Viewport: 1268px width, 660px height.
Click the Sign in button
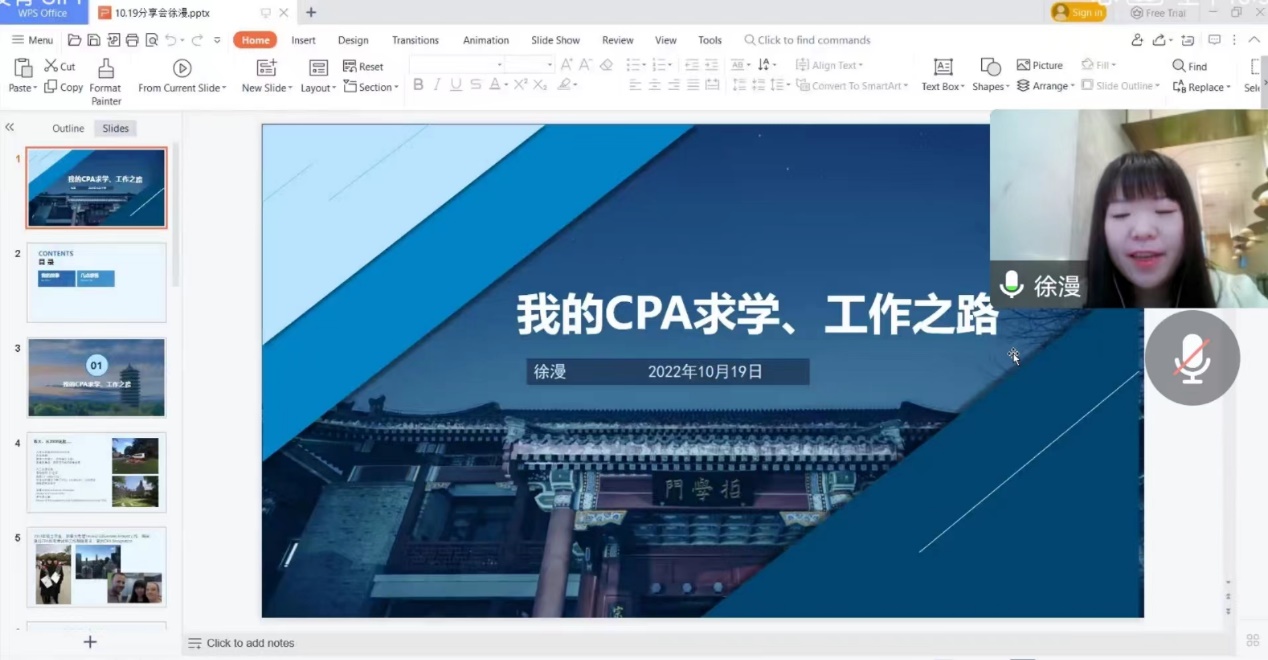click(1077, 12)
